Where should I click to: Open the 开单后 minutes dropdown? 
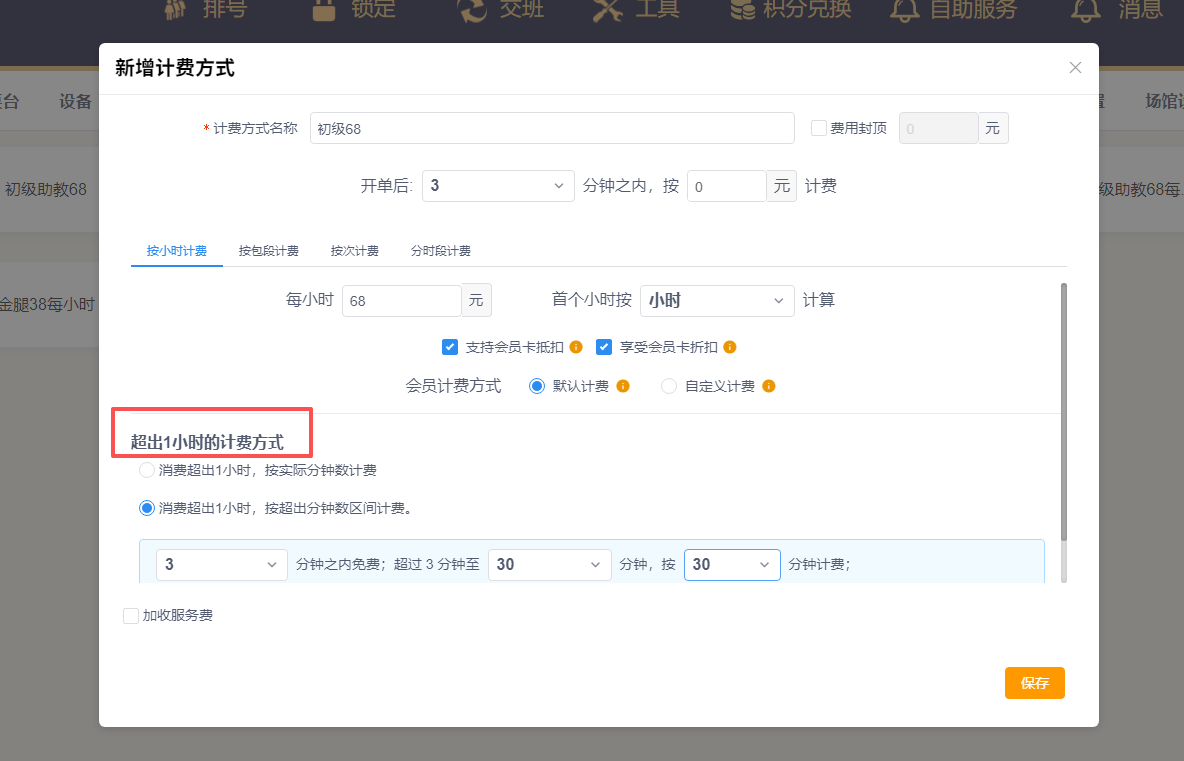(498, 186)
